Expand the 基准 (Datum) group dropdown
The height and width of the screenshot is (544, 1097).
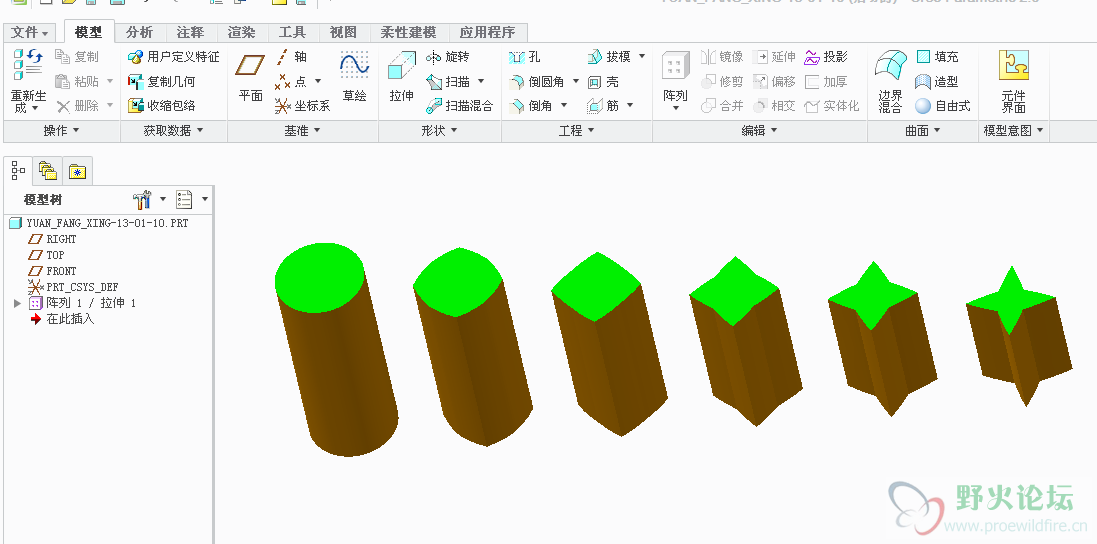point(303,131)
